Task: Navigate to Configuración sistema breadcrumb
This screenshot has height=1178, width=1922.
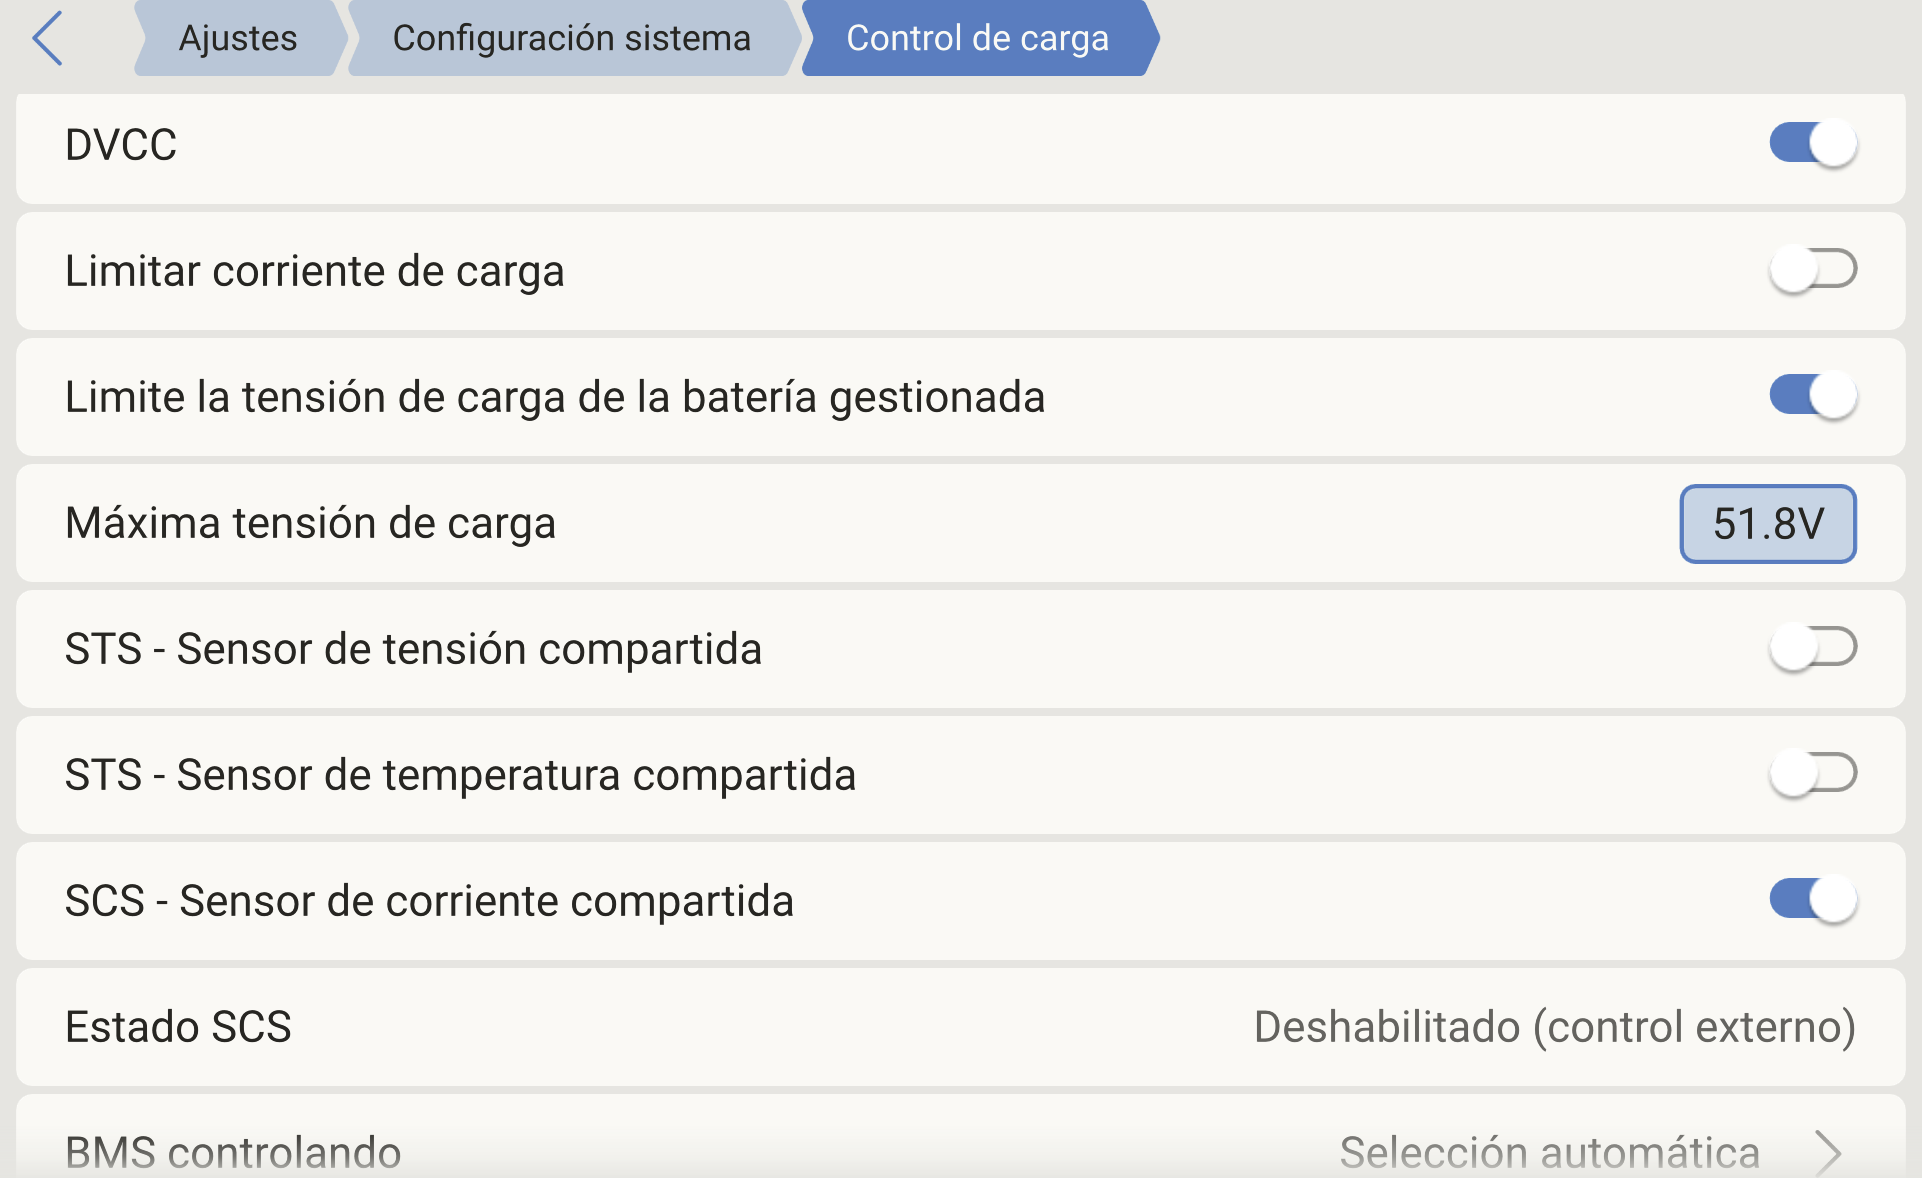Action: 572,38
